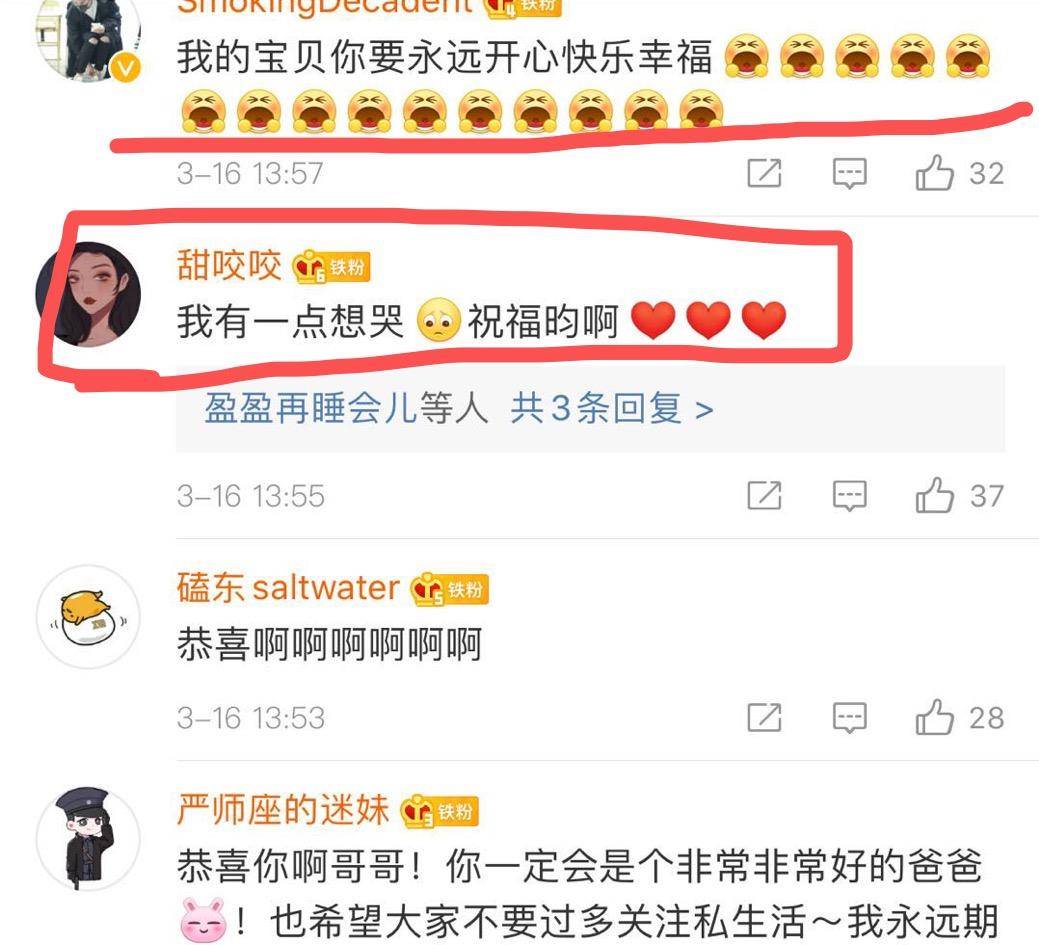Repost 磕东saltwater's 13:53 comment
This screenshot has width=1039, height=945.
765,717
